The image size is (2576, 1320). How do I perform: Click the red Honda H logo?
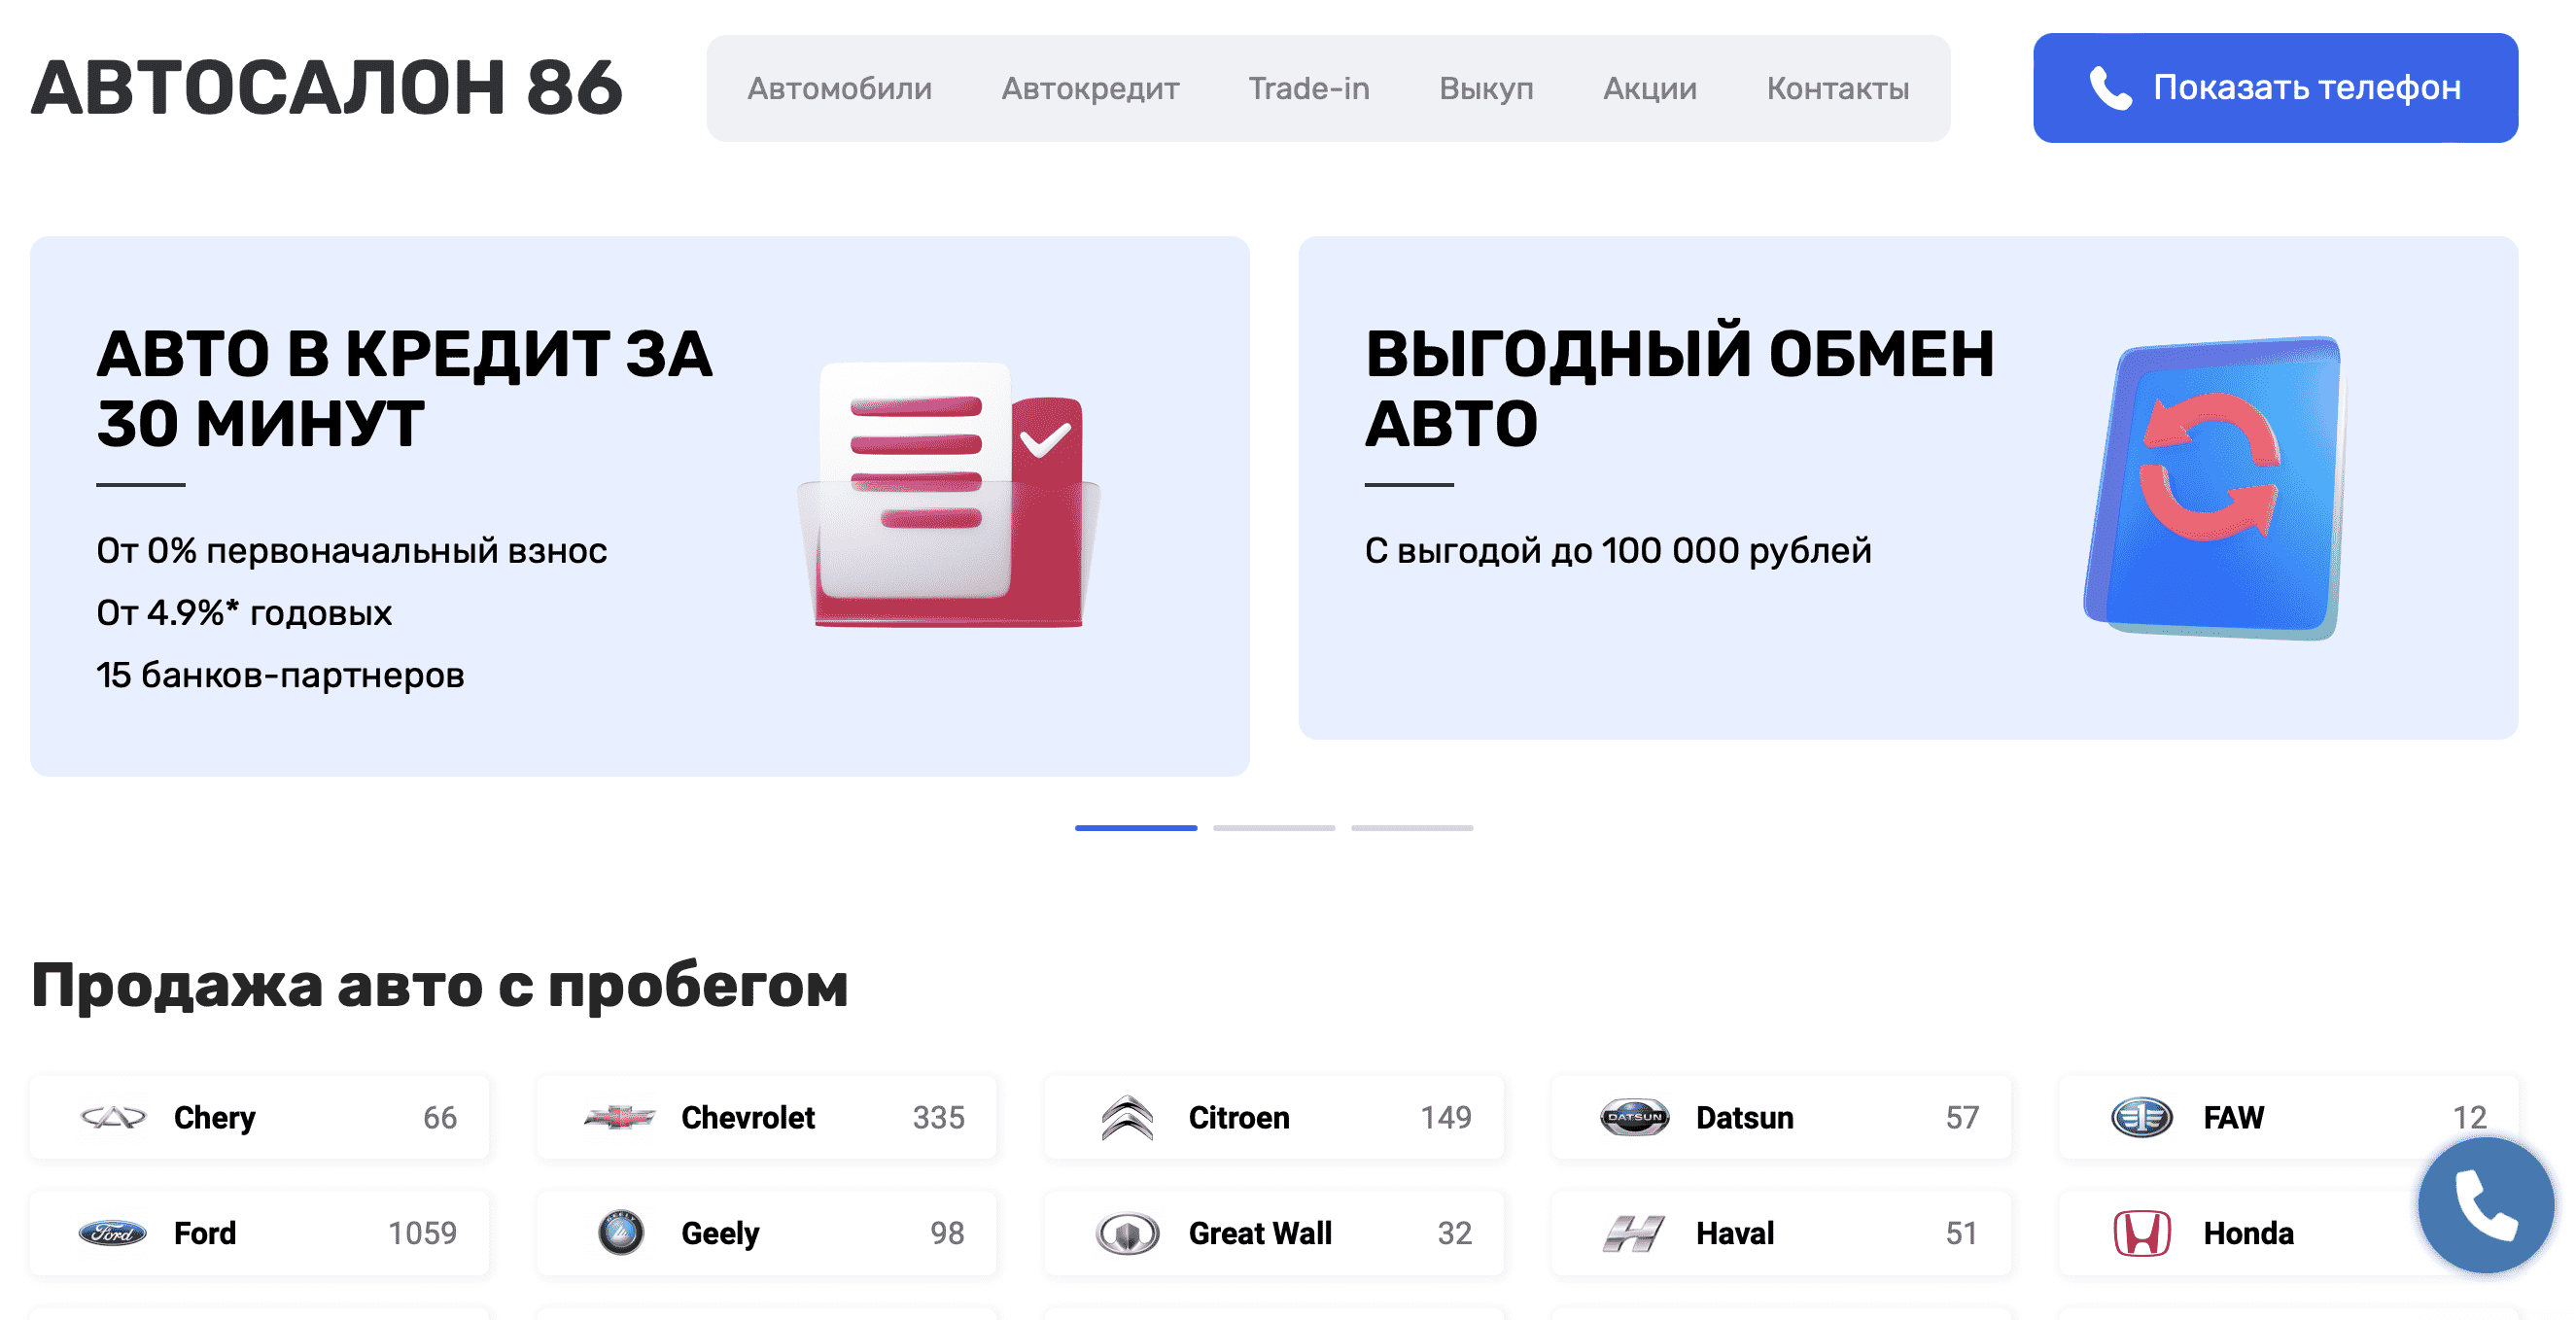[x=2143, y=1233]
